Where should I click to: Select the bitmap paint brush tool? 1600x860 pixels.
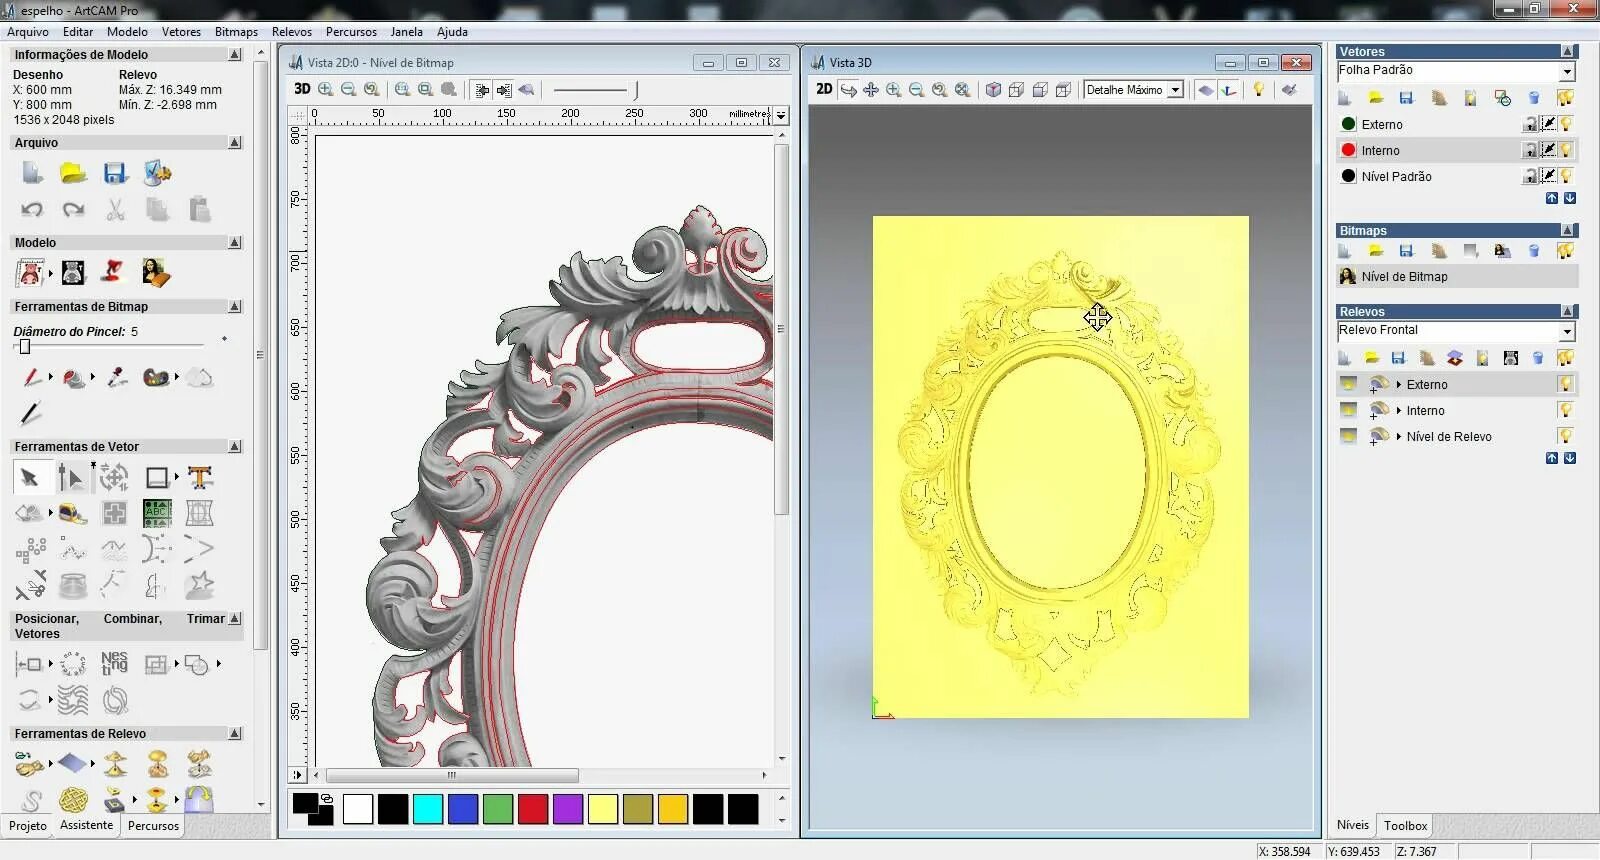[x=31, y=377]
